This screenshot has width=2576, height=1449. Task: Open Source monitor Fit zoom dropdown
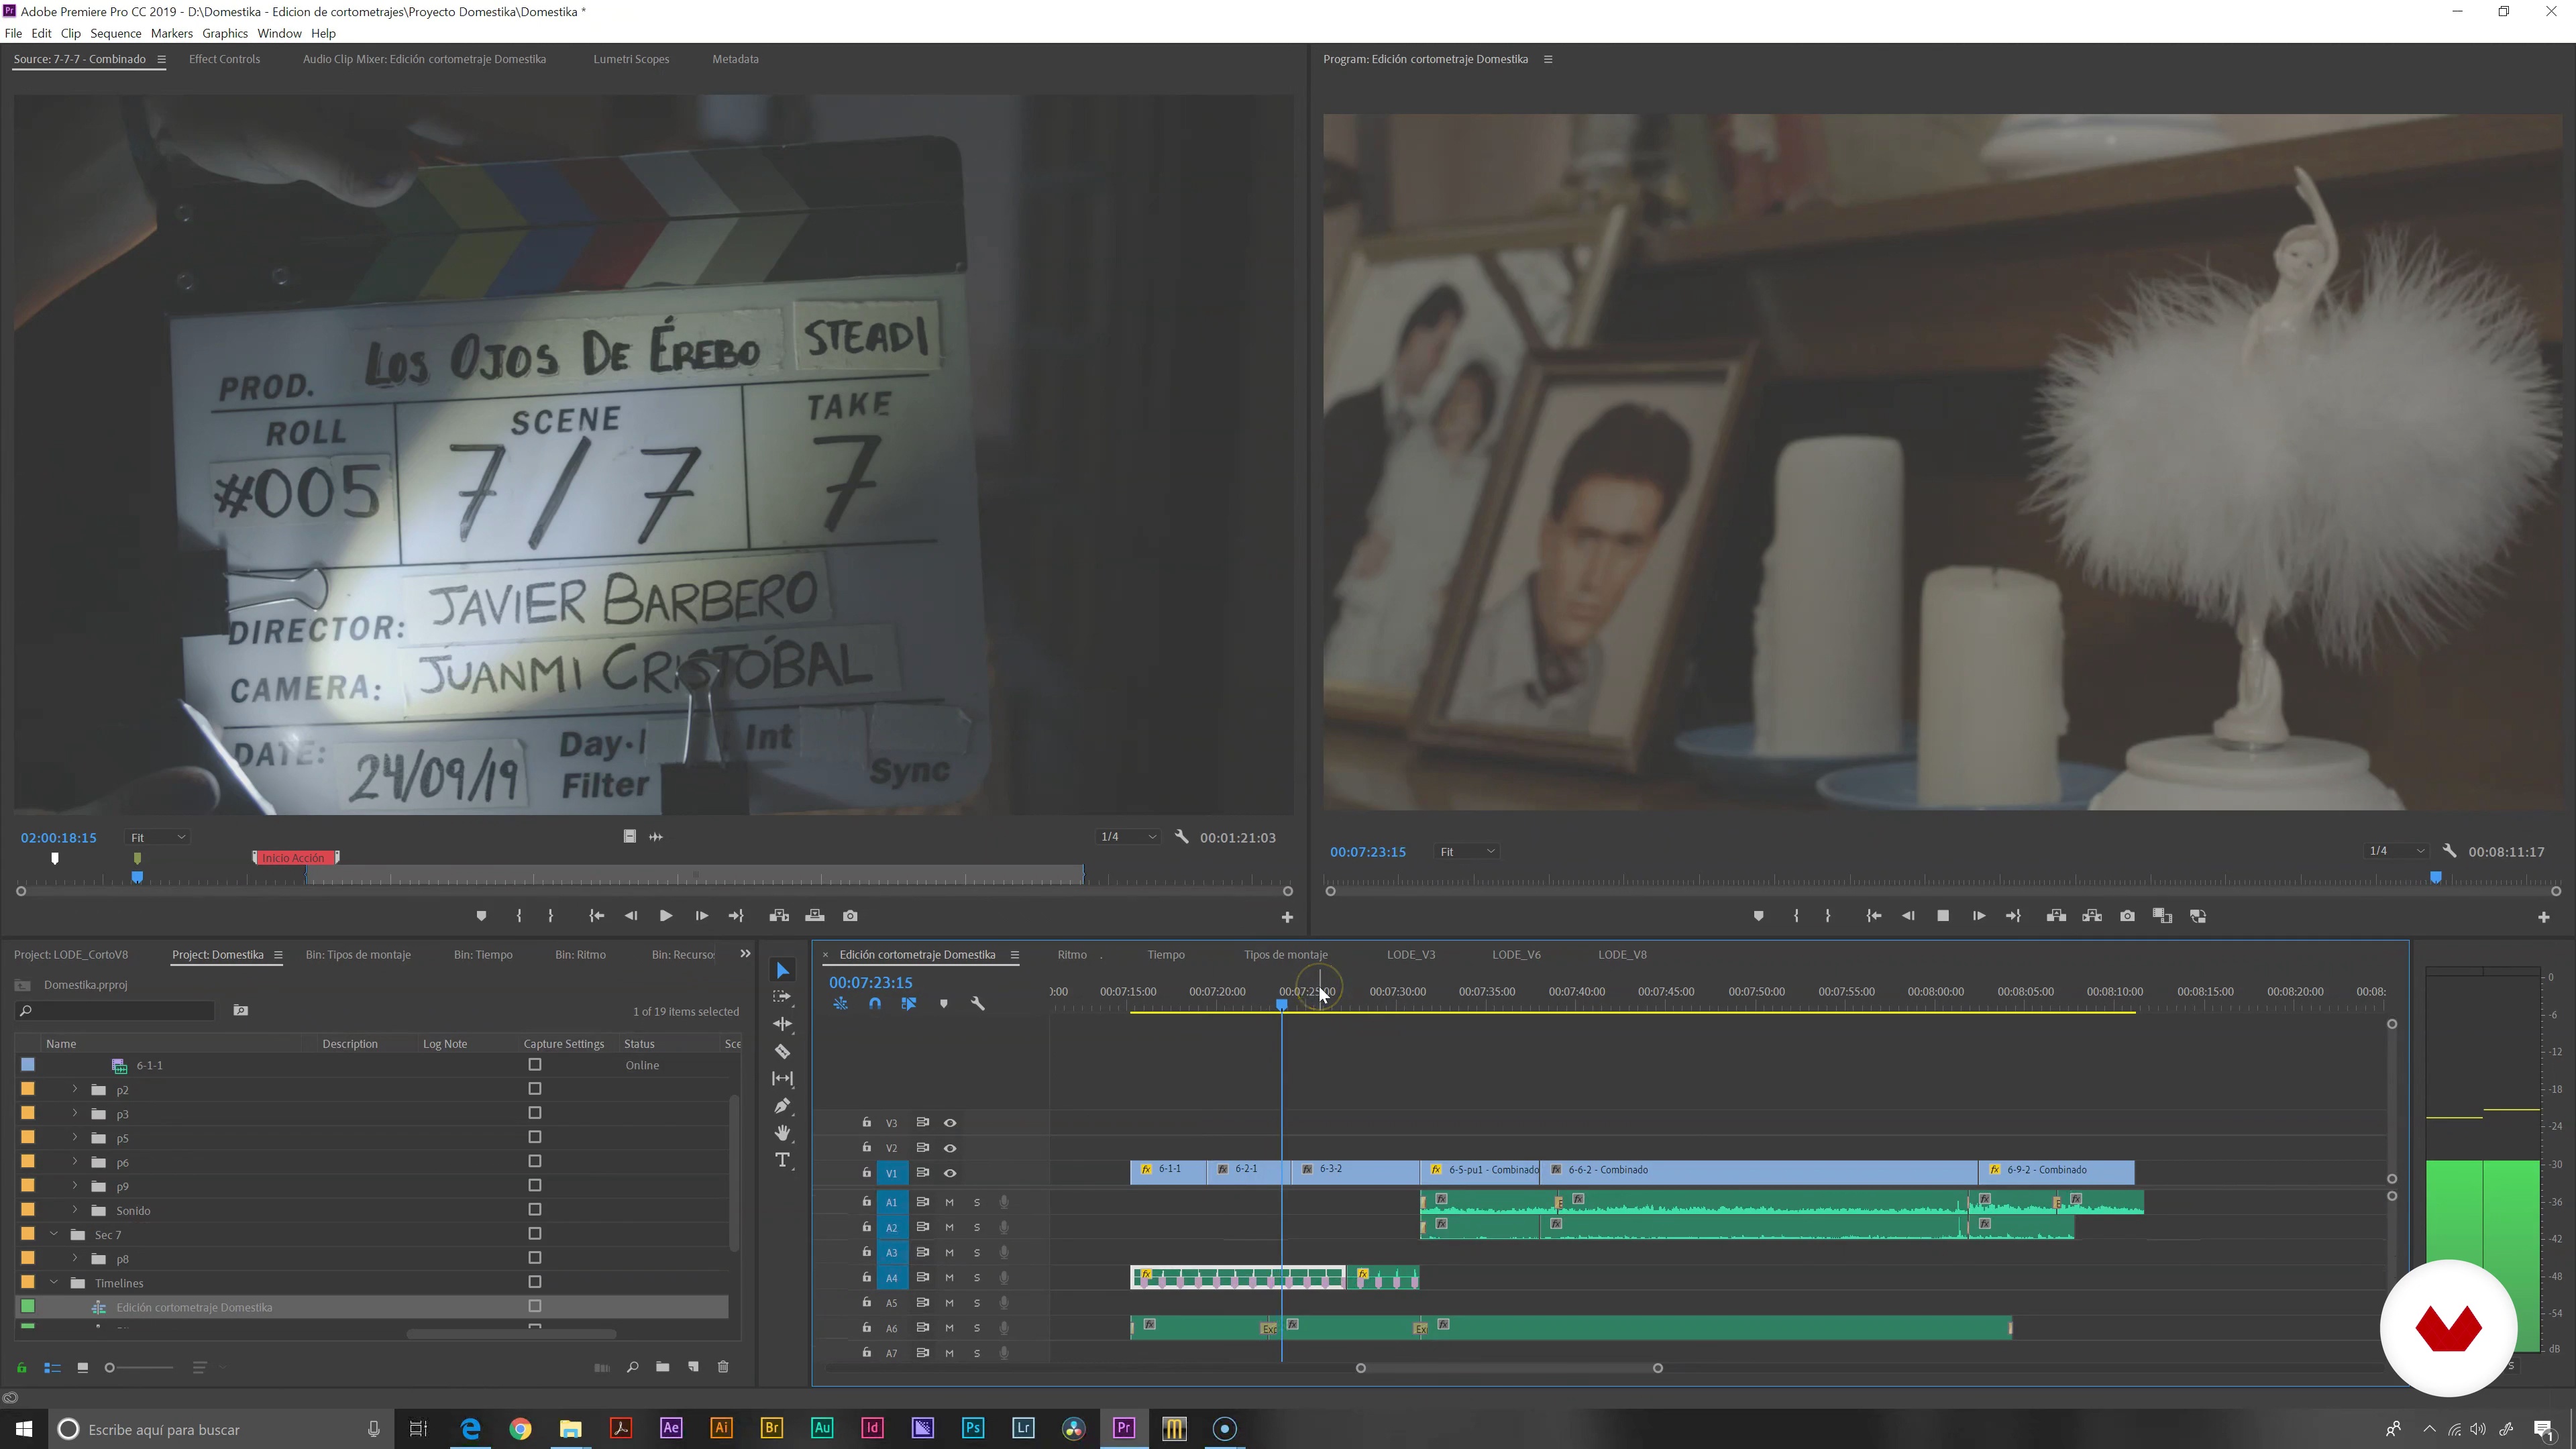coord(157,837)
